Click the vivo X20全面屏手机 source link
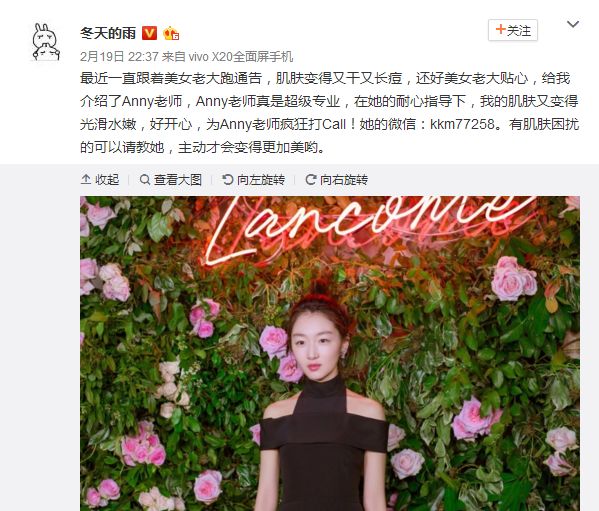599x511 pixels. pyautogui.click(x=241, y=57)
